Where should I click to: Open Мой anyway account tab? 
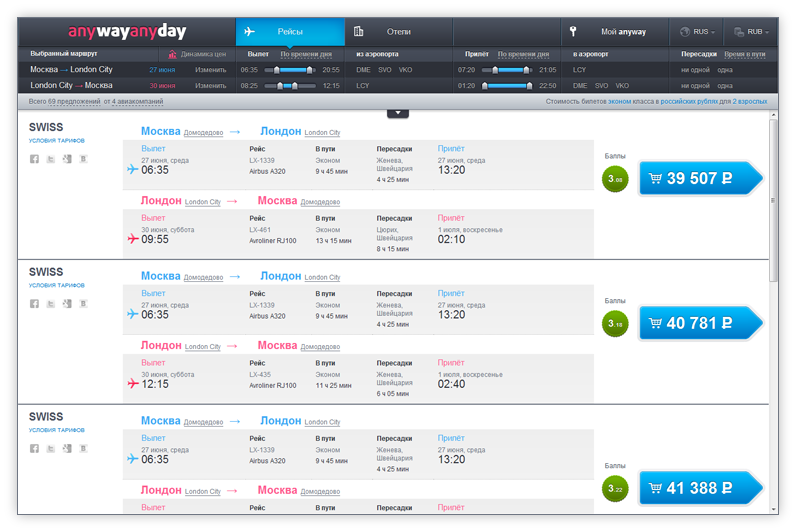click(x=615, y=31)
